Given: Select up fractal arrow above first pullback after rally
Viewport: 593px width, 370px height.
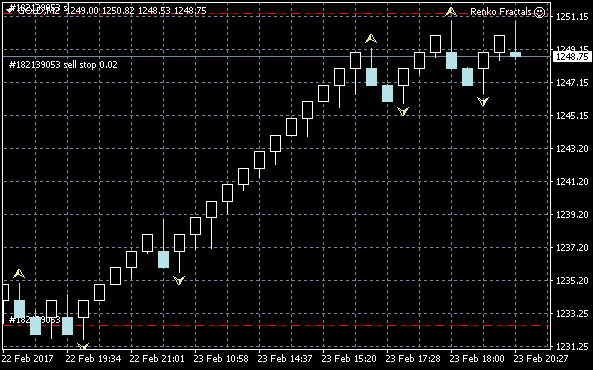Looking at the screenshot, I should [x=371, y=38].
